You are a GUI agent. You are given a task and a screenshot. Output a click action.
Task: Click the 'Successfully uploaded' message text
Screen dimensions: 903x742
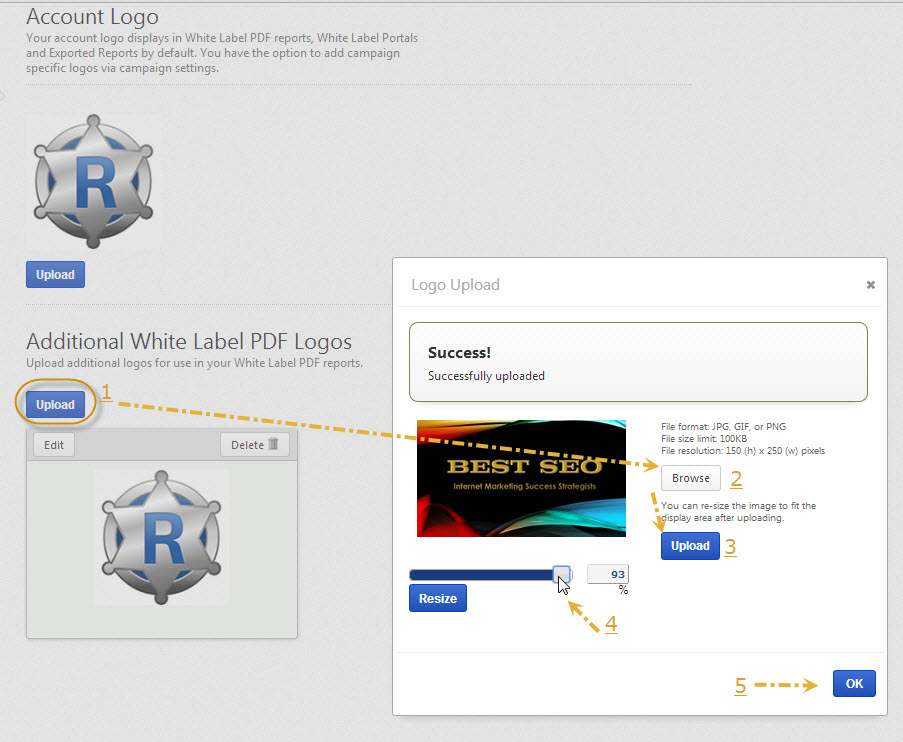[486, 376]
